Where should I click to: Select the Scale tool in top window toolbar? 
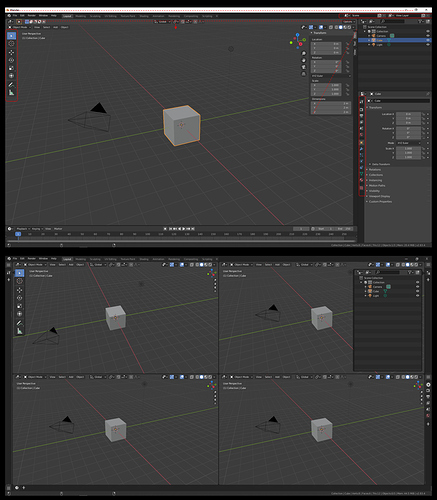(x=11, y=68)
